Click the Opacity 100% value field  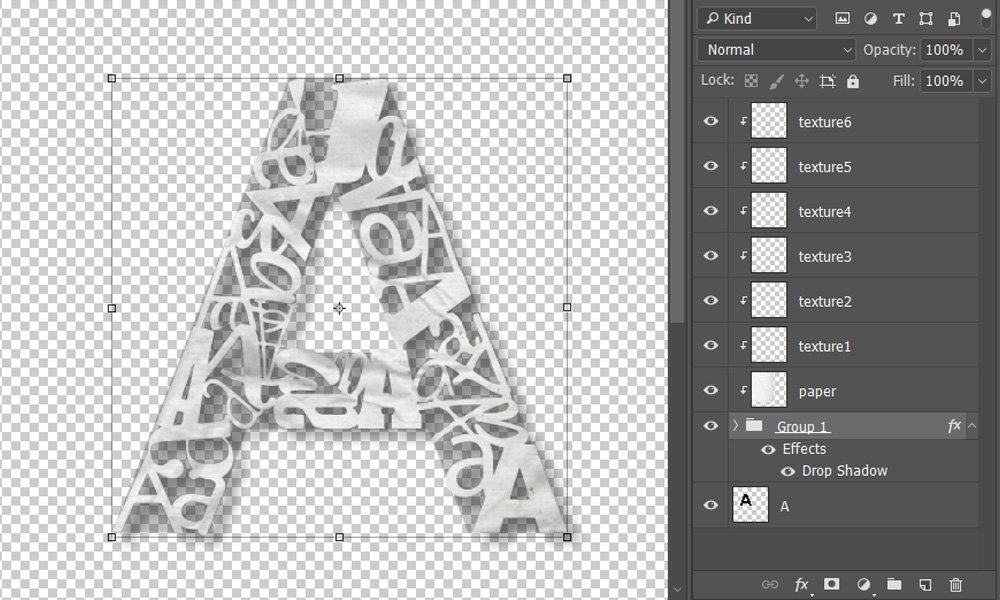(946, 50)
